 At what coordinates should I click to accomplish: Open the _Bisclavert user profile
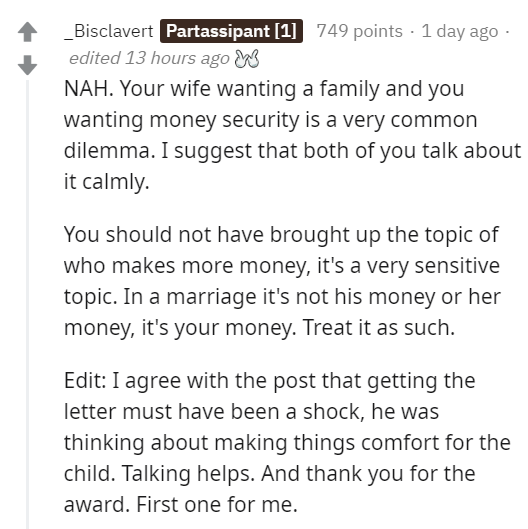pos(109,31)
